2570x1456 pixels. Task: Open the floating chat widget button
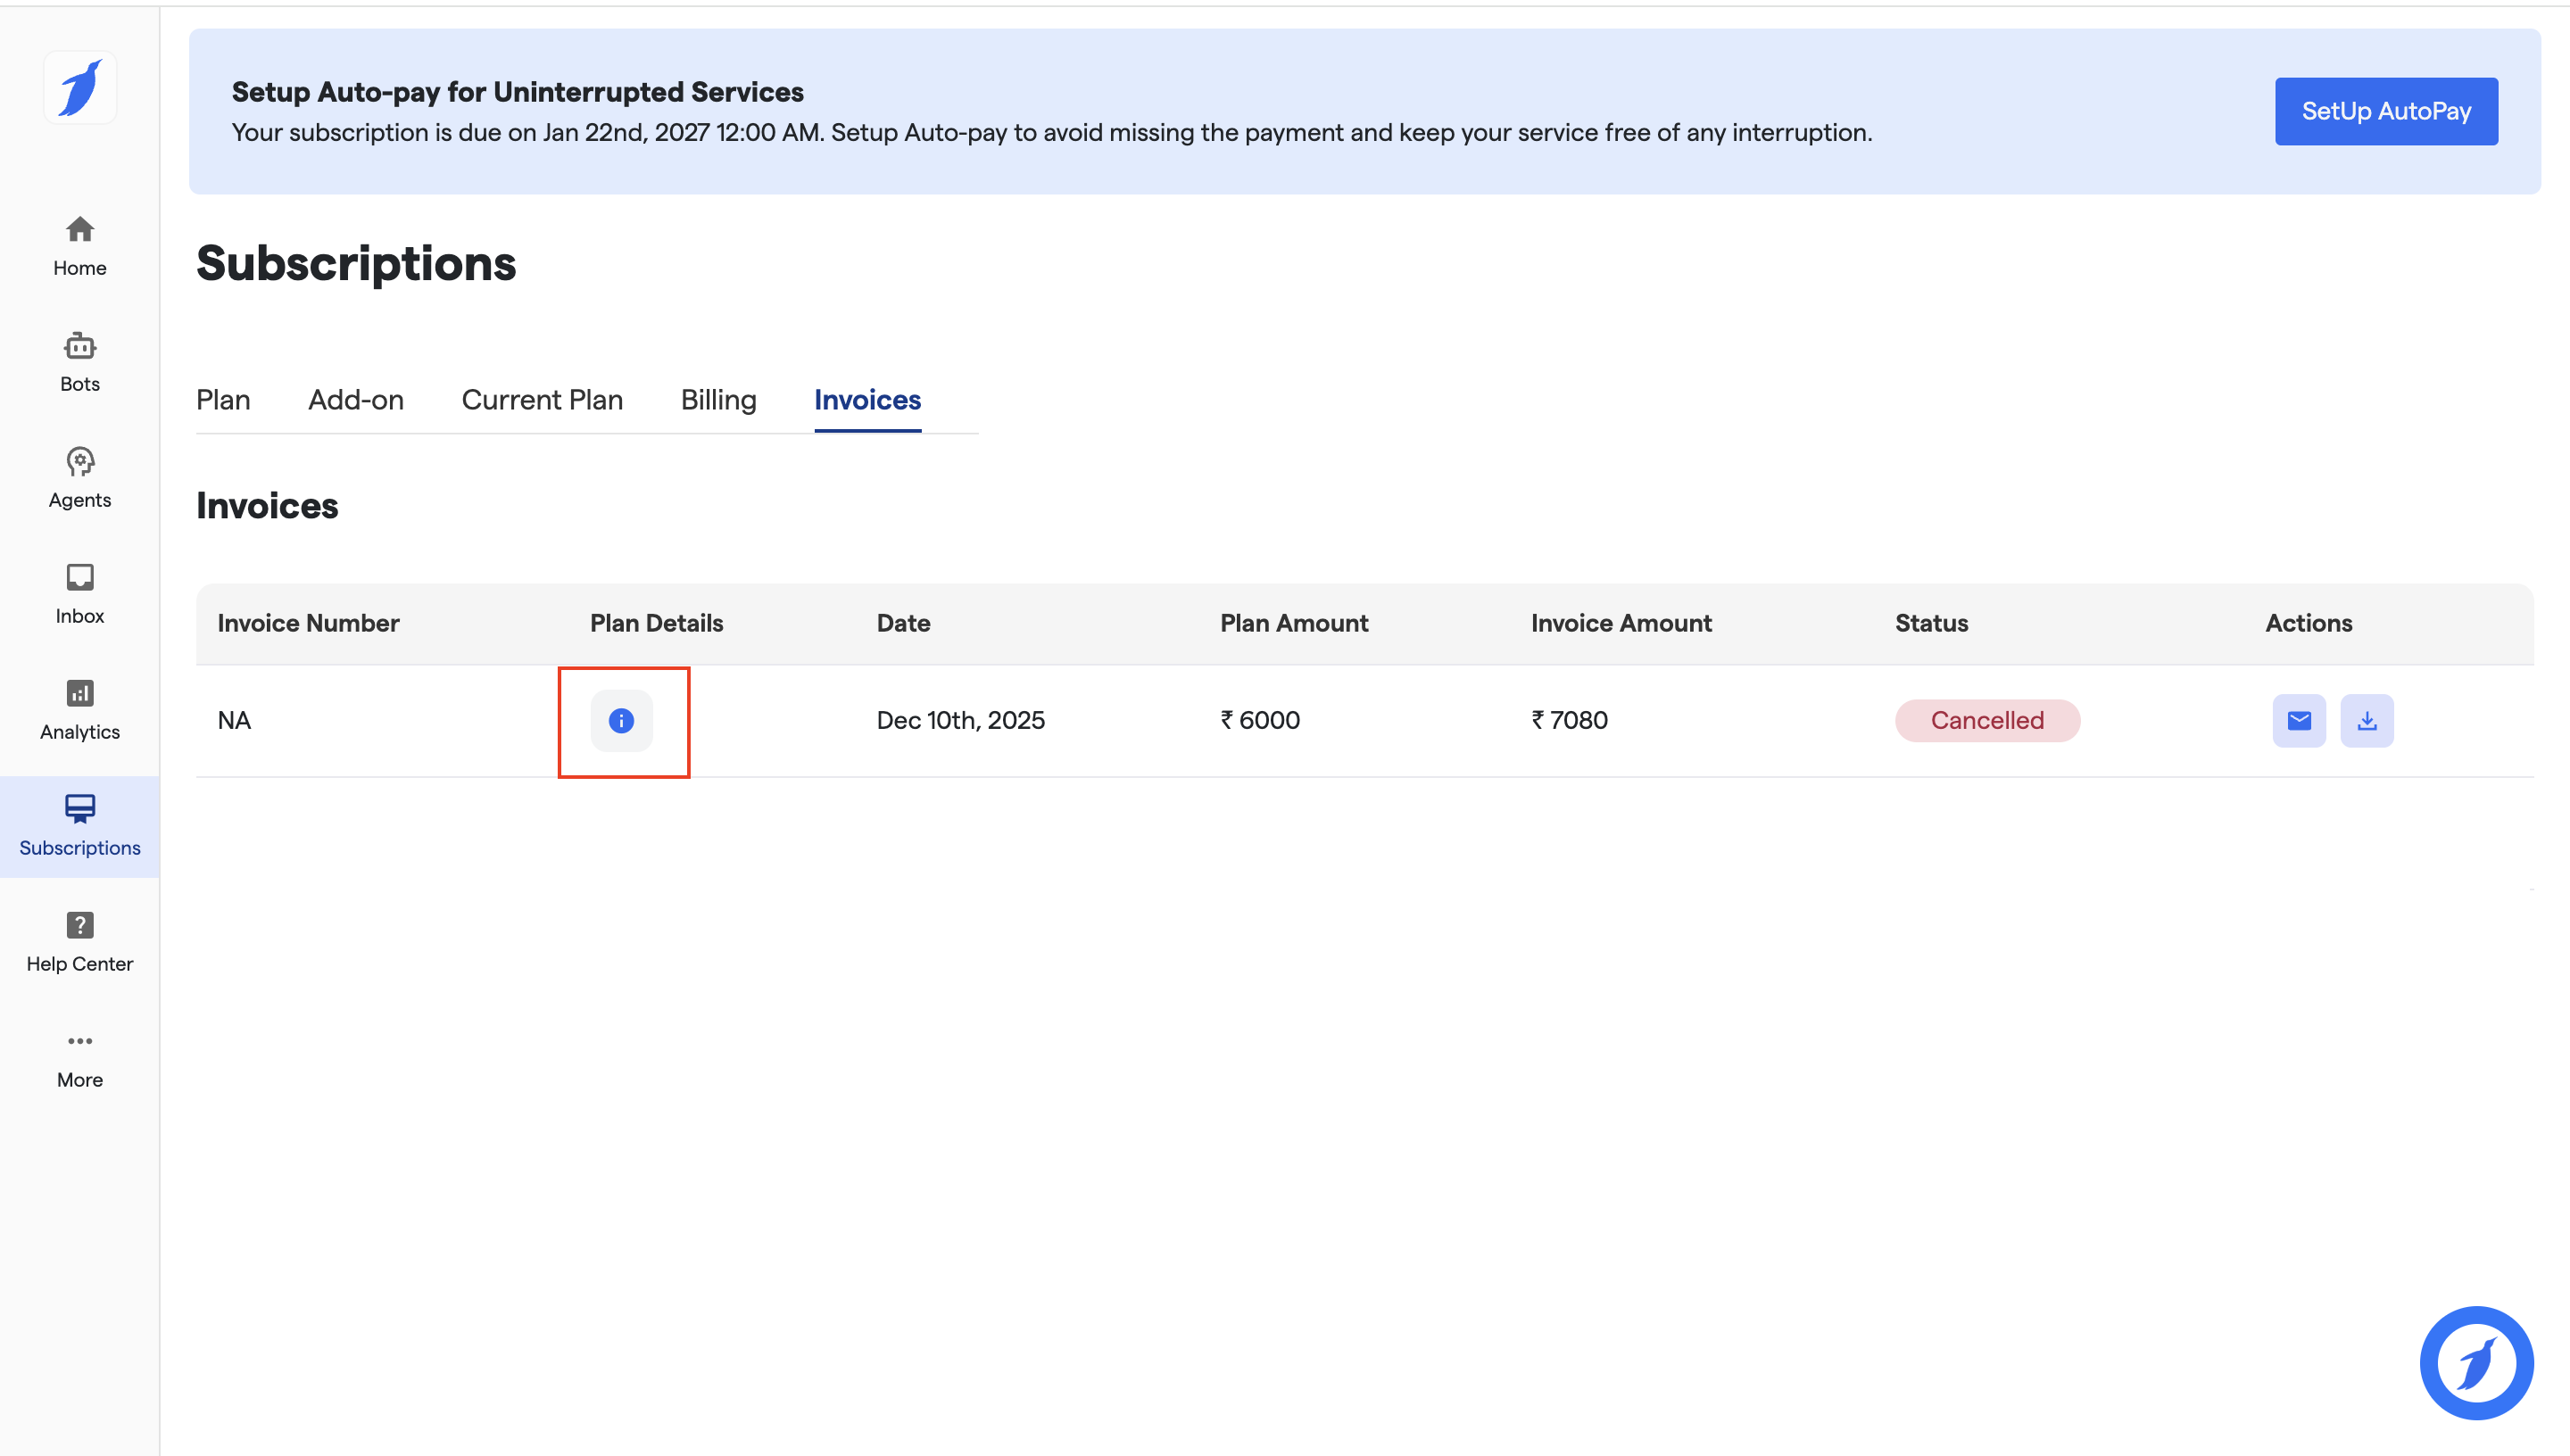[x=2475, y=1362]
